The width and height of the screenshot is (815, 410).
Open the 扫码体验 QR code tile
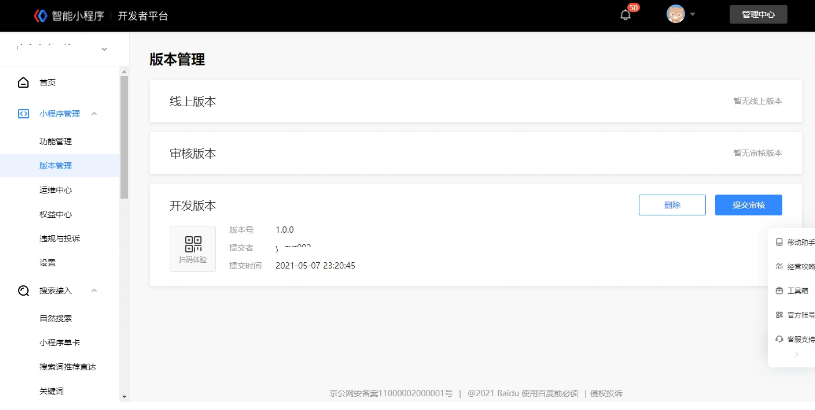tap(193, 249)
